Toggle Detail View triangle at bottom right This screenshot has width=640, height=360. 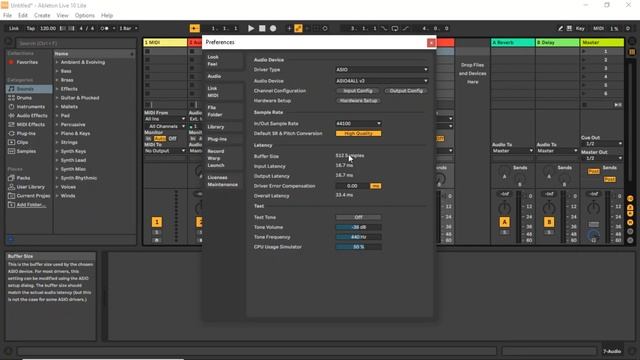tap(632, 351)
